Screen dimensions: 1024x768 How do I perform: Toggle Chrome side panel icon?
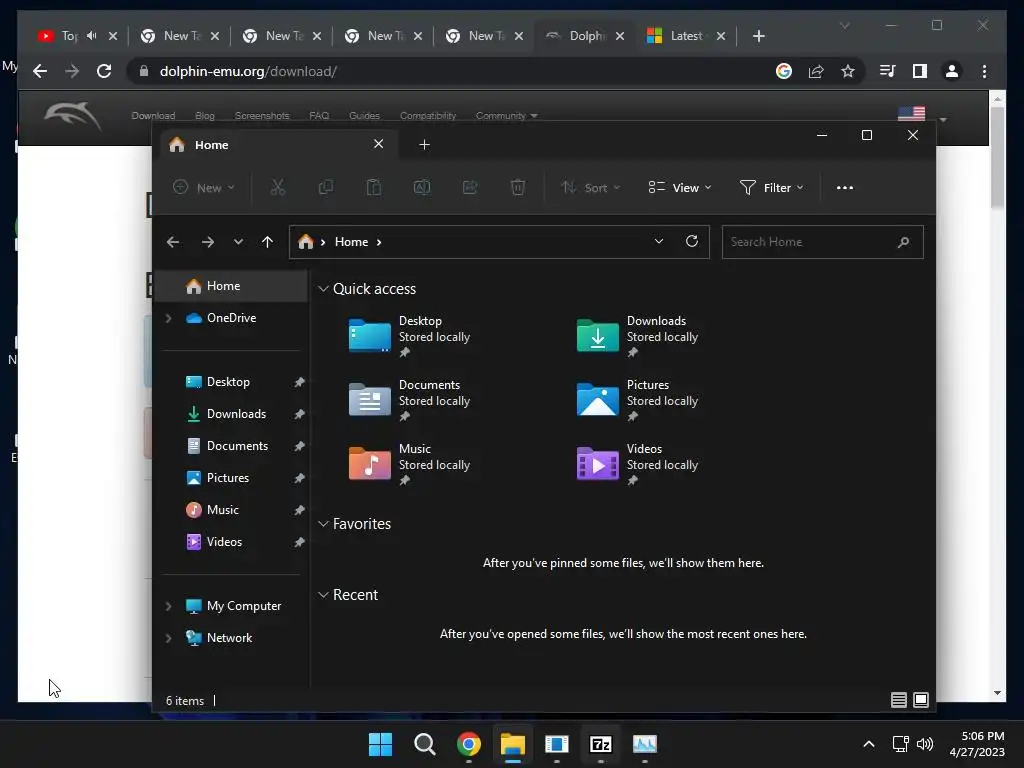click(920, 71)
